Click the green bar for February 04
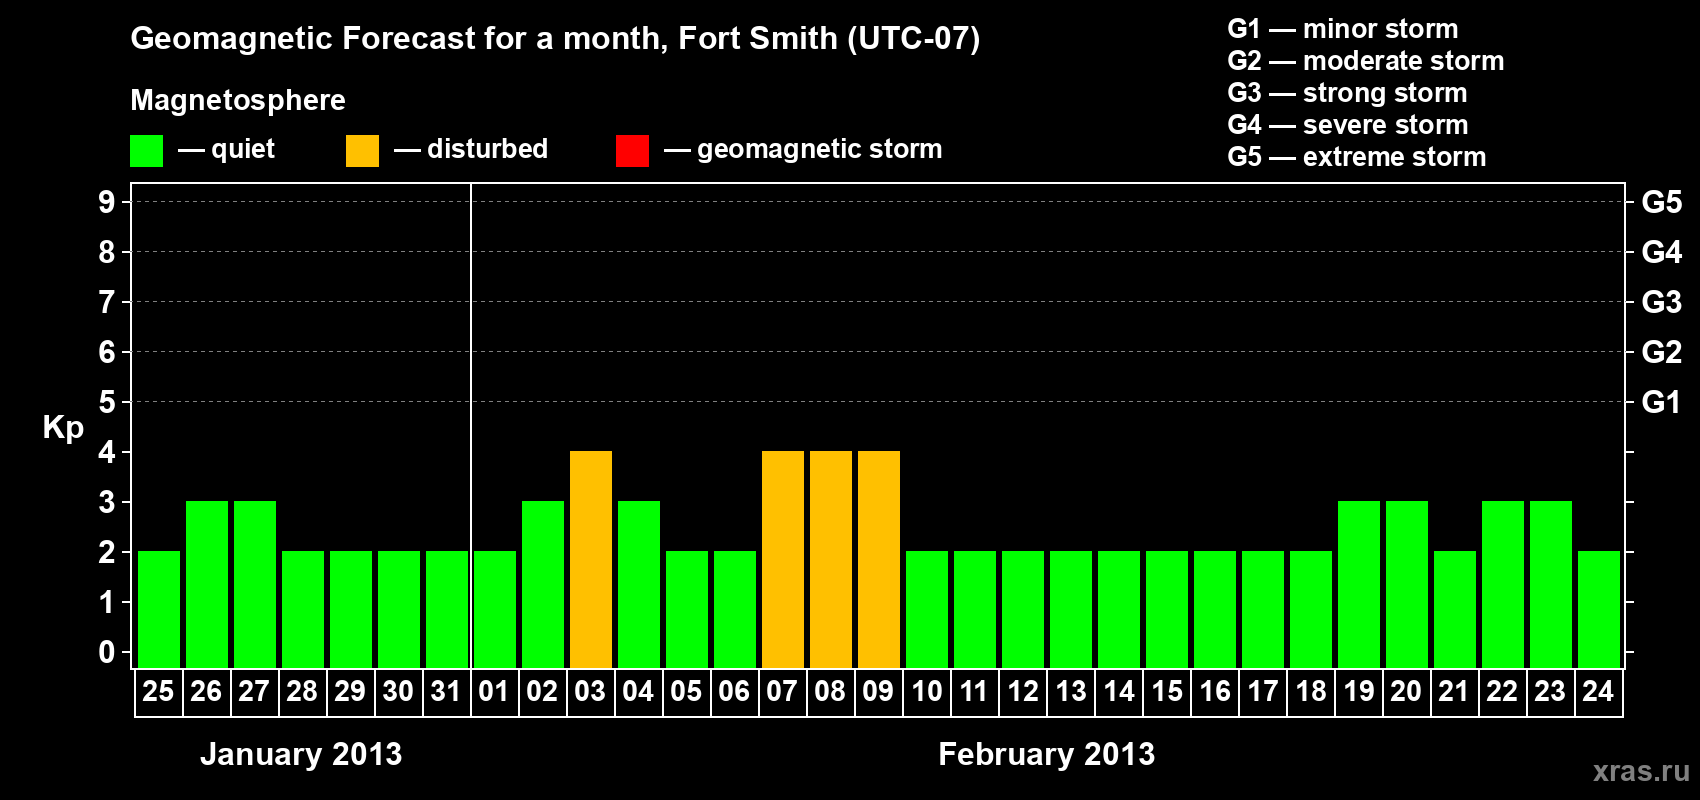This screenshot has height=800, width=1700. click(x=639, y=585)
